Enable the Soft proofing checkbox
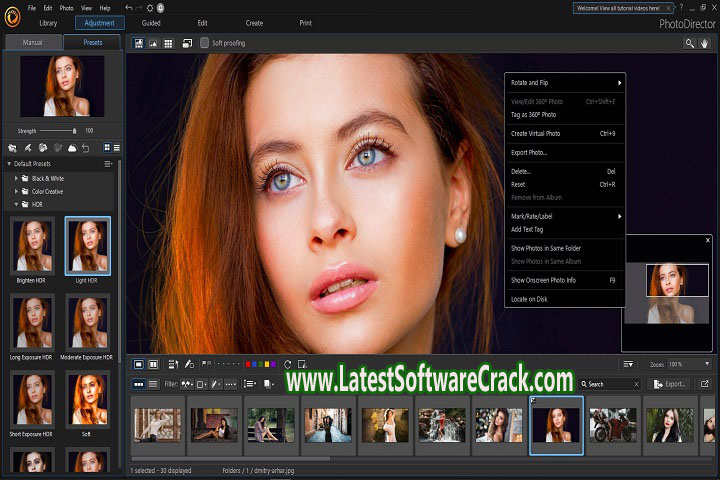This screenshot has height=480, width=720. click(x=204, y=43)
